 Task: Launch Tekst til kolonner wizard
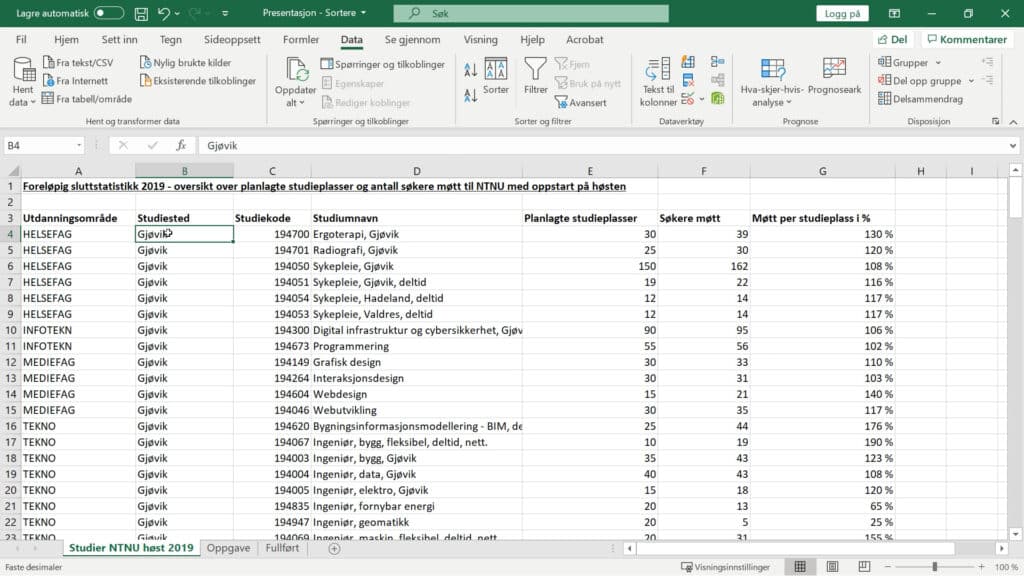click(x=658, y=82)
